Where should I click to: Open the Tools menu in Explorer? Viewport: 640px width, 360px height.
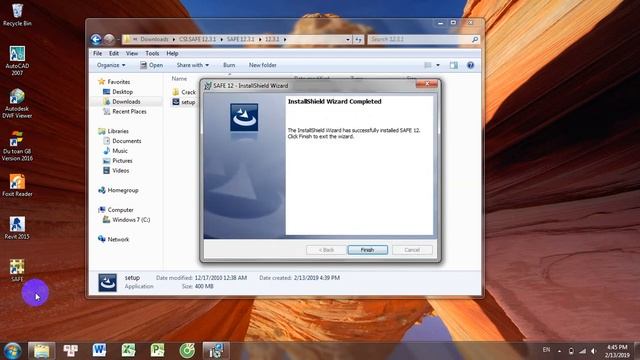pos(152,53)
